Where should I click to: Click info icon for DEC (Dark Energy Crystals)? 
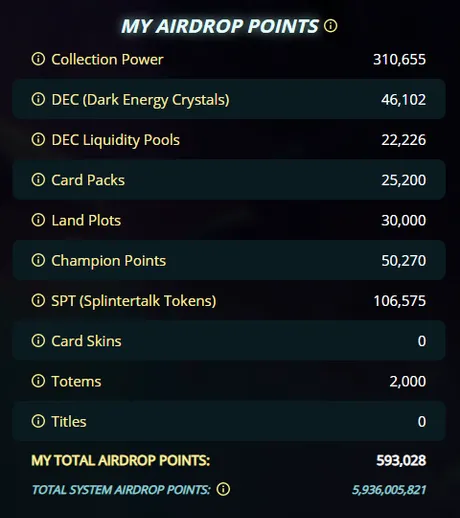point(38,99)
